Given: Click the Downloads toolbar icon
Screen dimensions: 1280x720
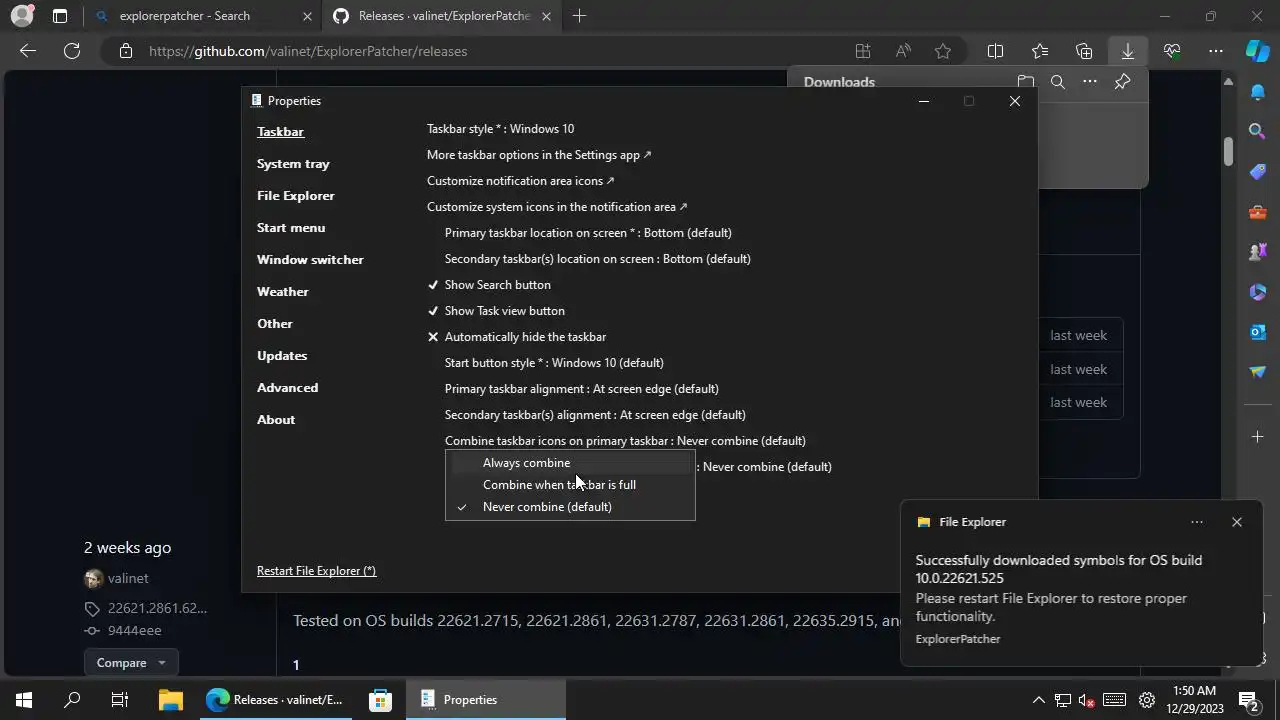Looking at the screenshot, I should pyautogui.click(x=1128, y=51).
